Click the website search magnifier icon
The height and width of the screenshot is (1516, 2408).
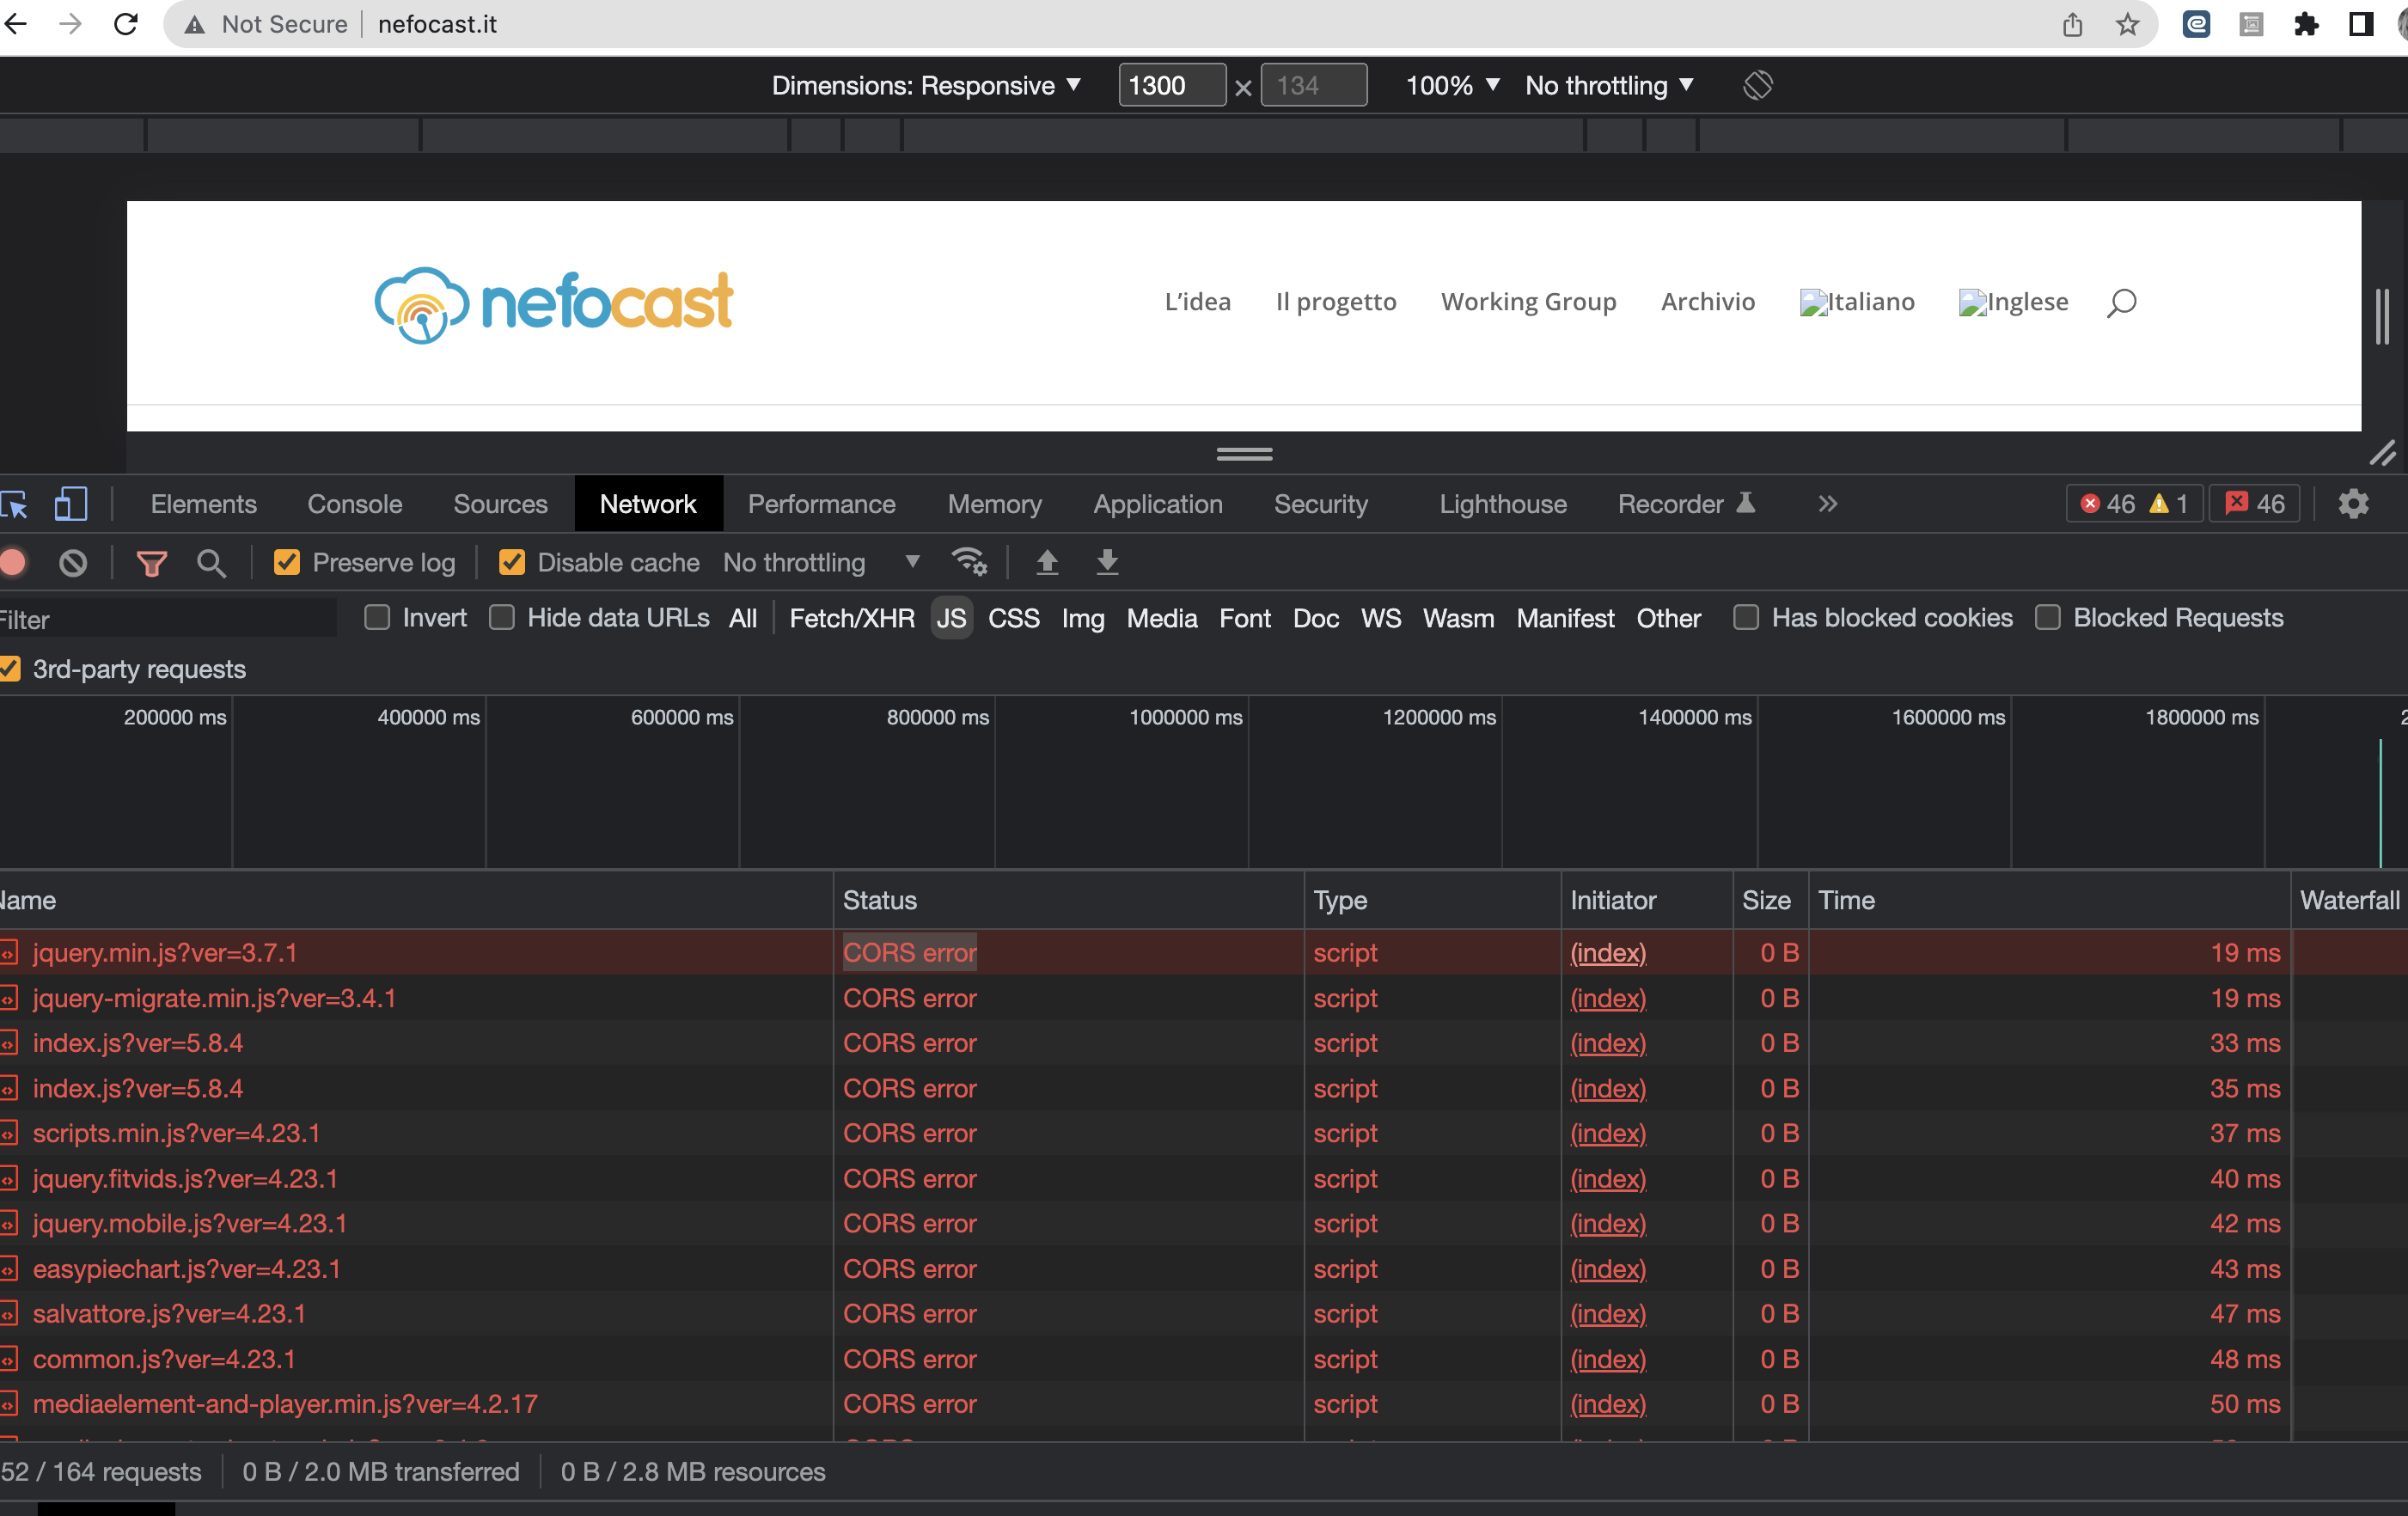pyautogui.click(x=2121, y=302)
